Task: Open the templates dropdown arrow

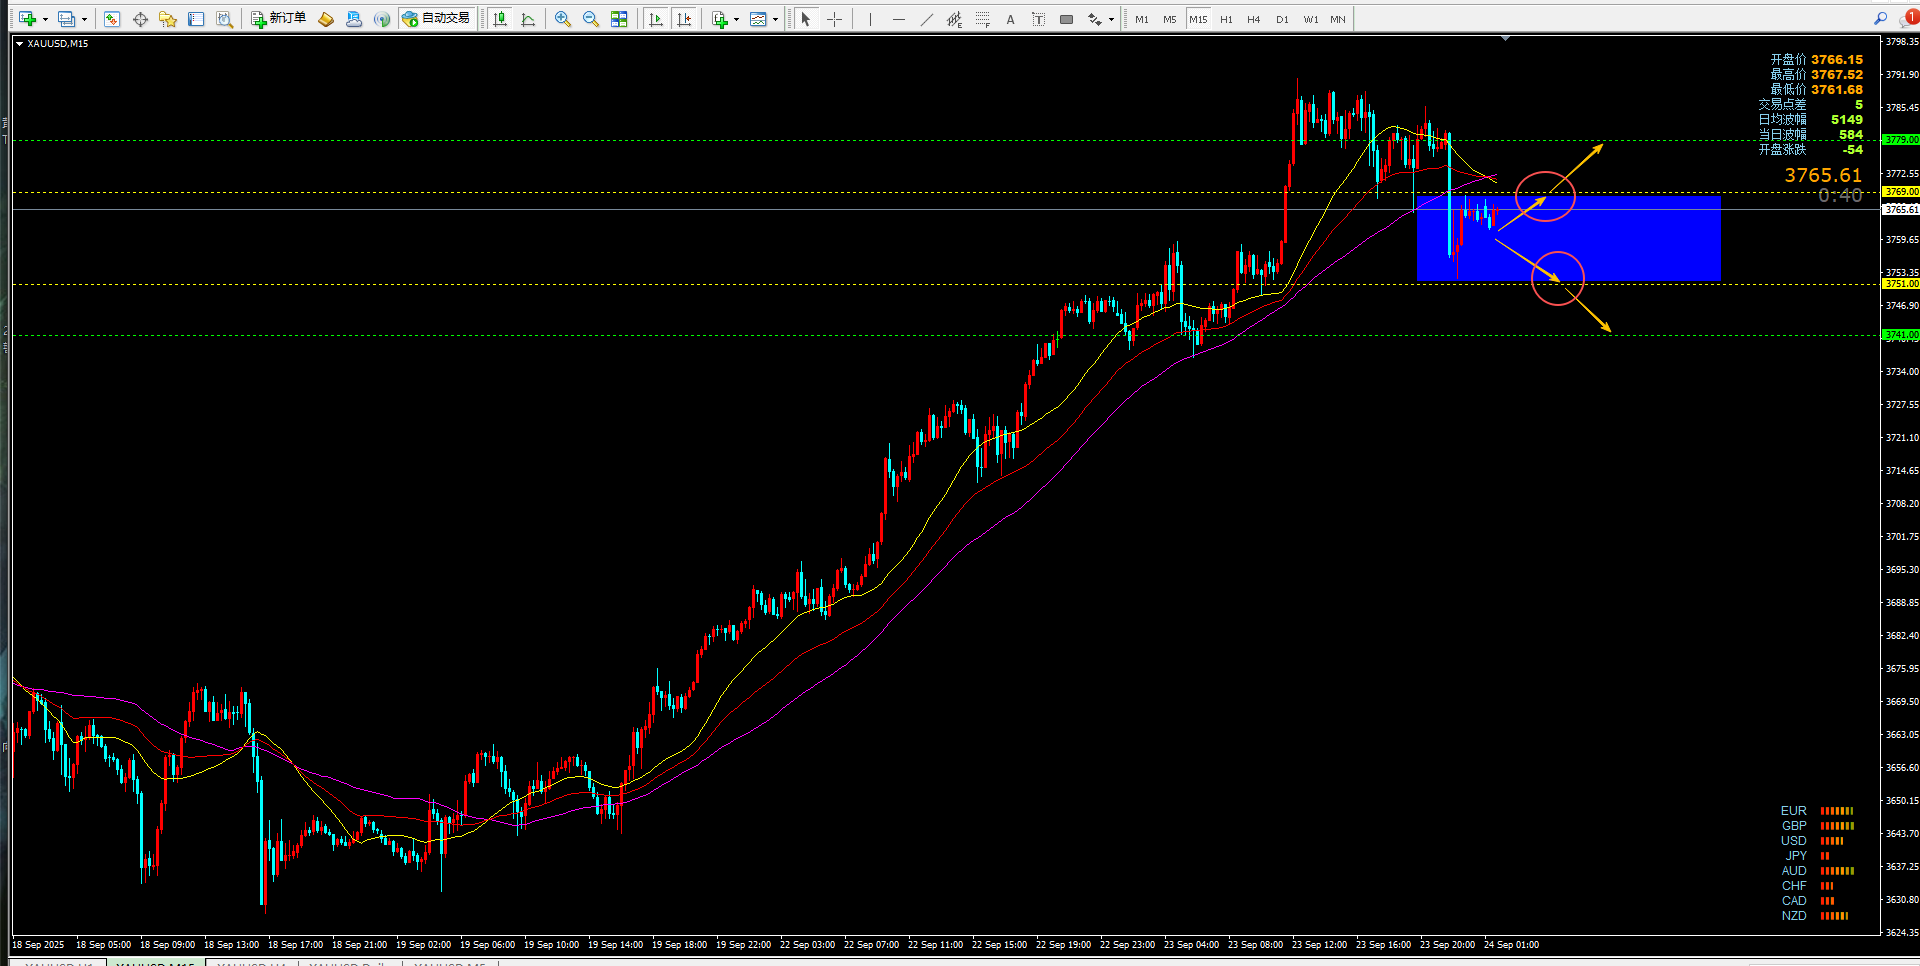Action: [x=775, y=19]
